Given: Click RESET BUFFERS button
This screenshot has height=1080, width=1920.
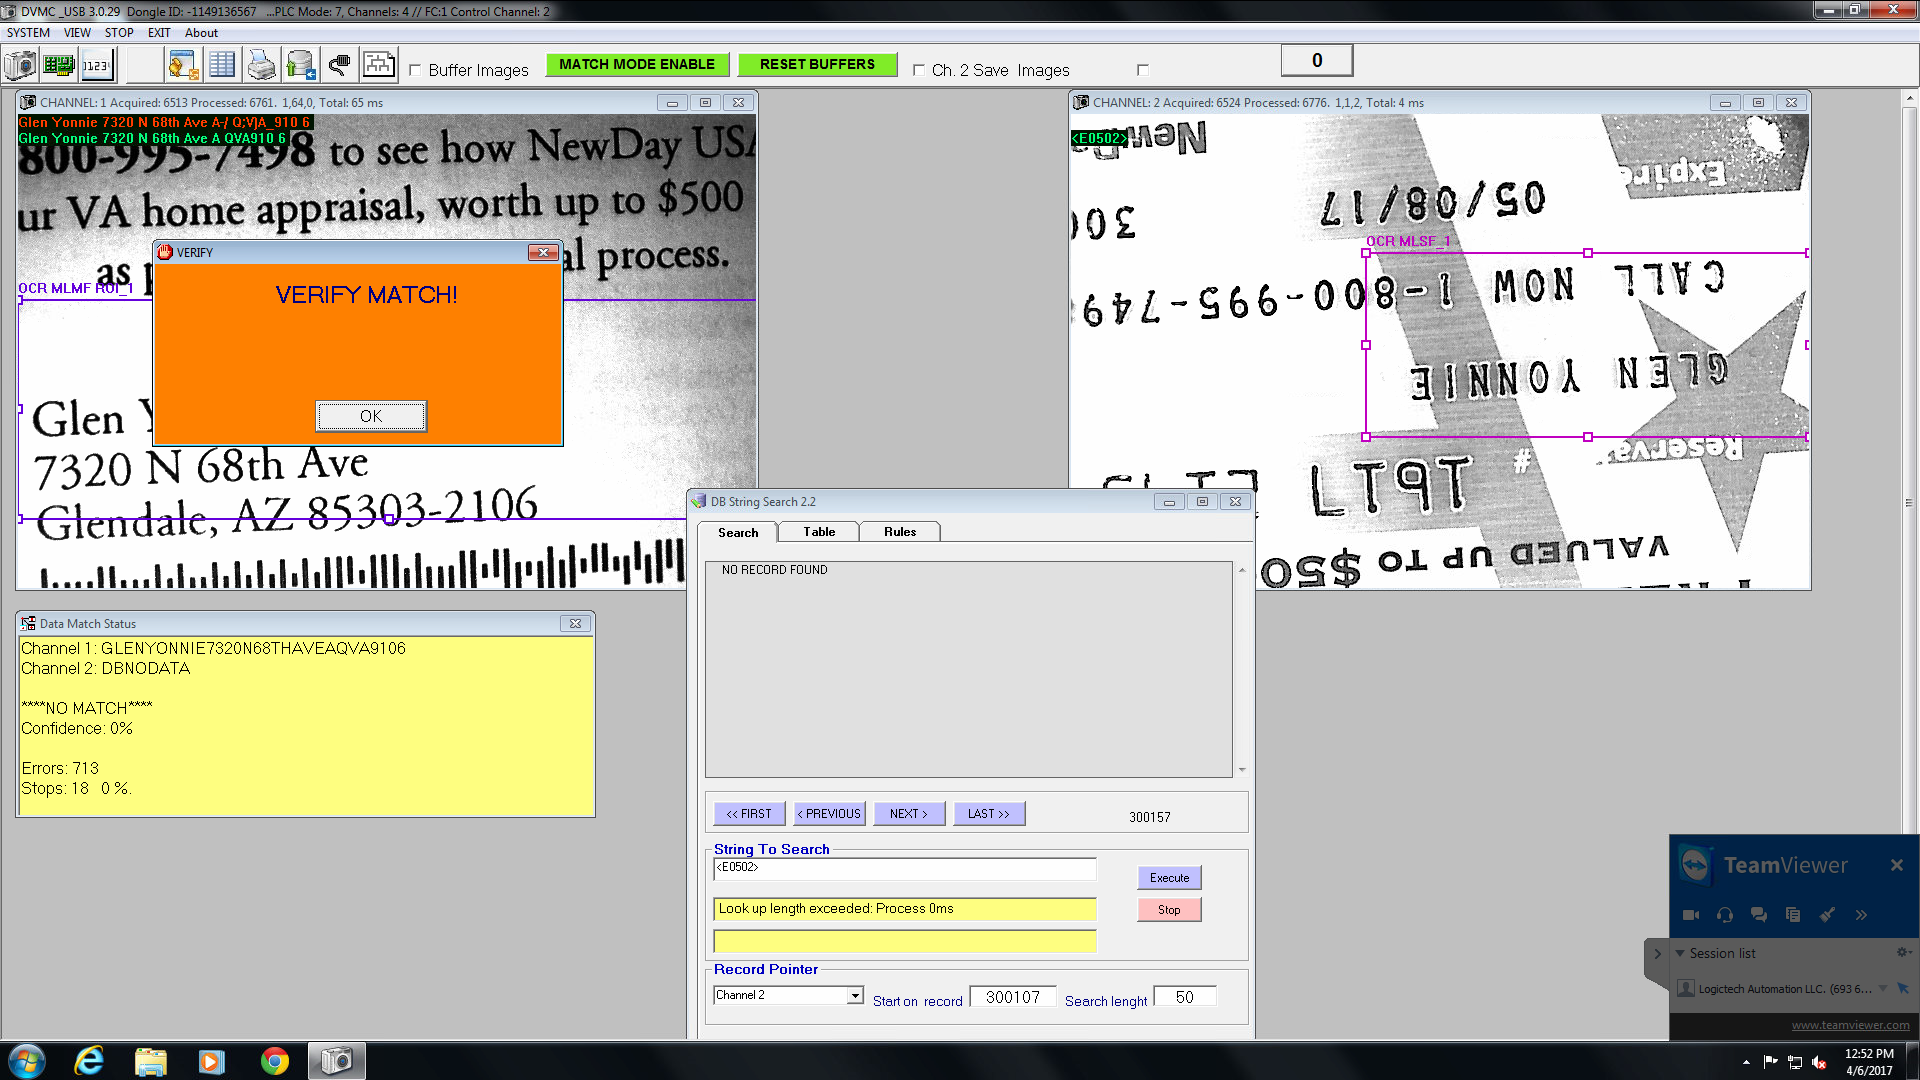Looking at the screenshot, I should click(x=817, y=64).
